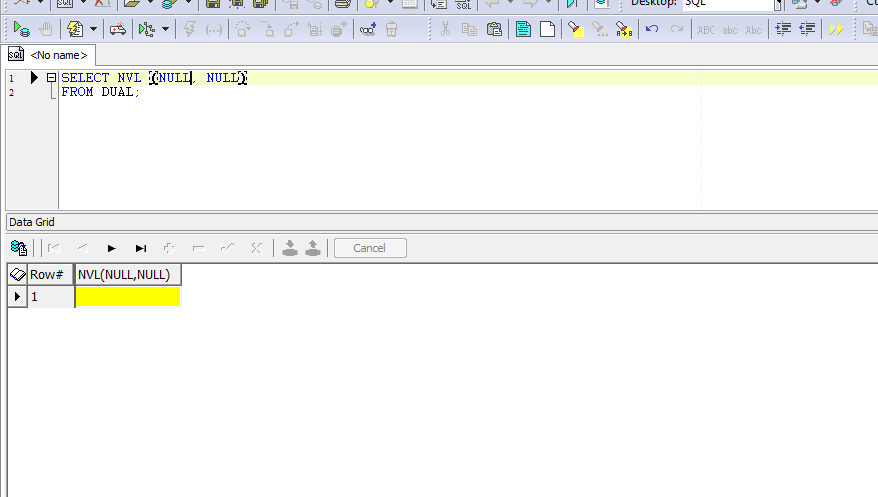This screenshot has height=497, width=878.
Task: Click the Undo arrow icon
Action: tap(652, 29)
